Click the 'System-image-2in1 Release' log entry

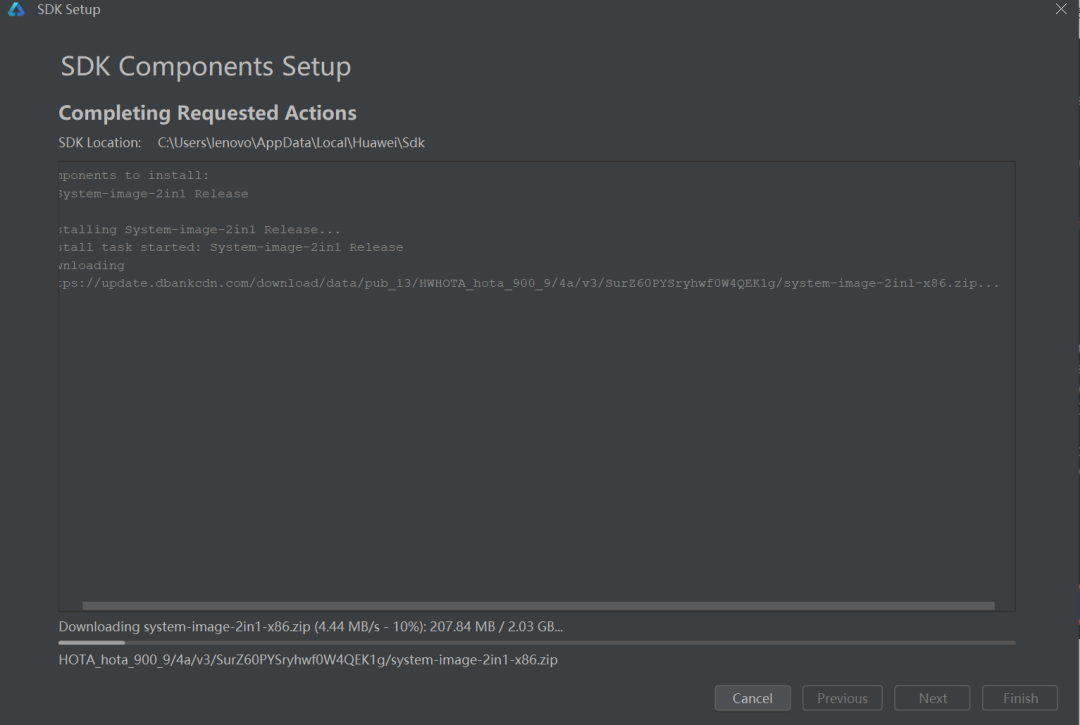click(154, 193)
